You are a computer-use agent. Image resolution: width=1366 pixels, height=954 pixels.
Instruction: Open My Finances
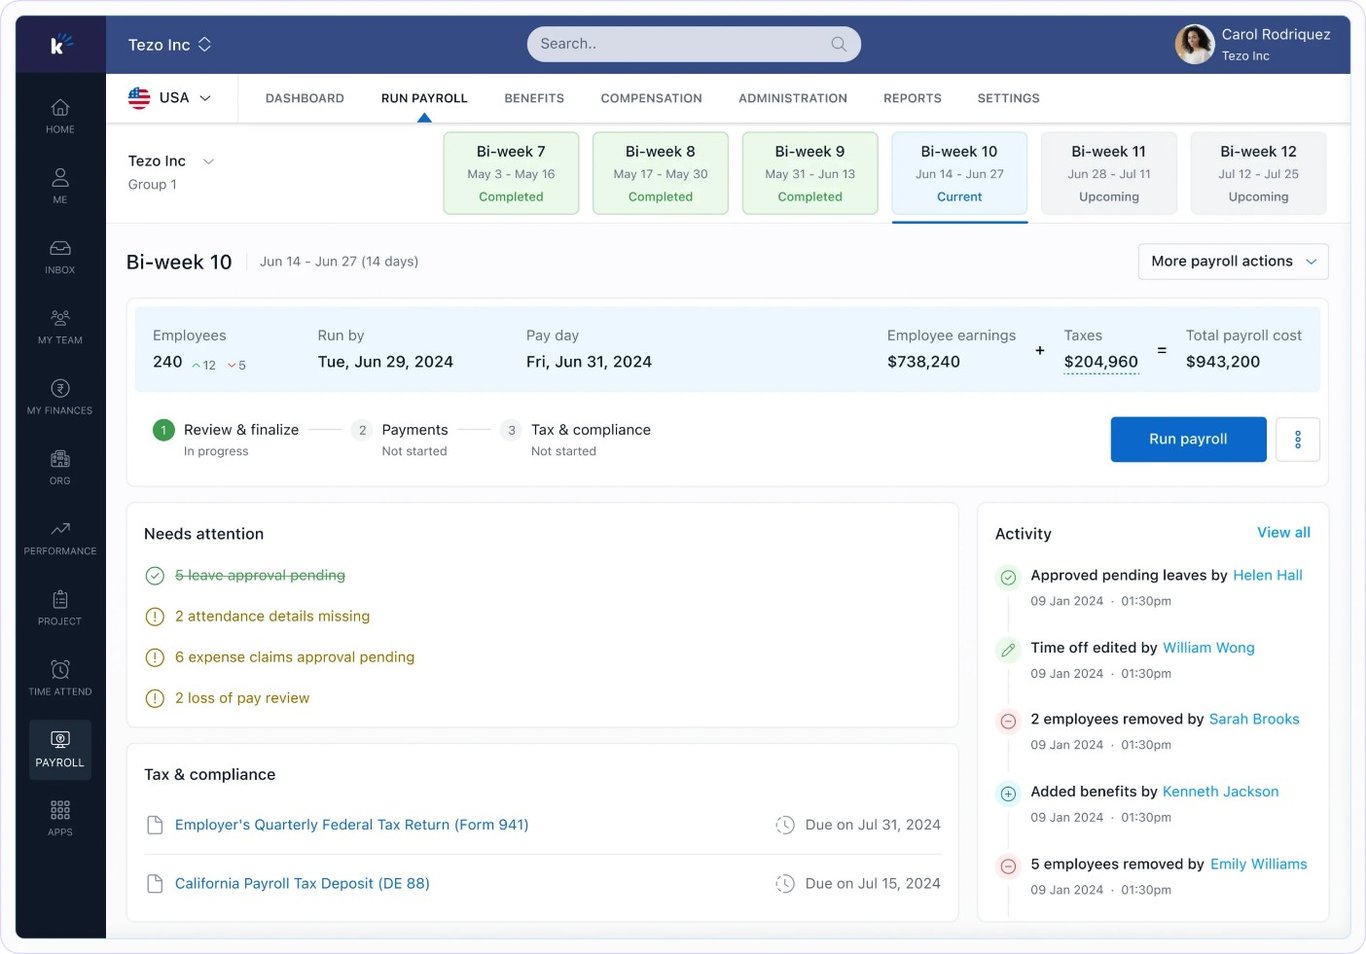[59, 396]
